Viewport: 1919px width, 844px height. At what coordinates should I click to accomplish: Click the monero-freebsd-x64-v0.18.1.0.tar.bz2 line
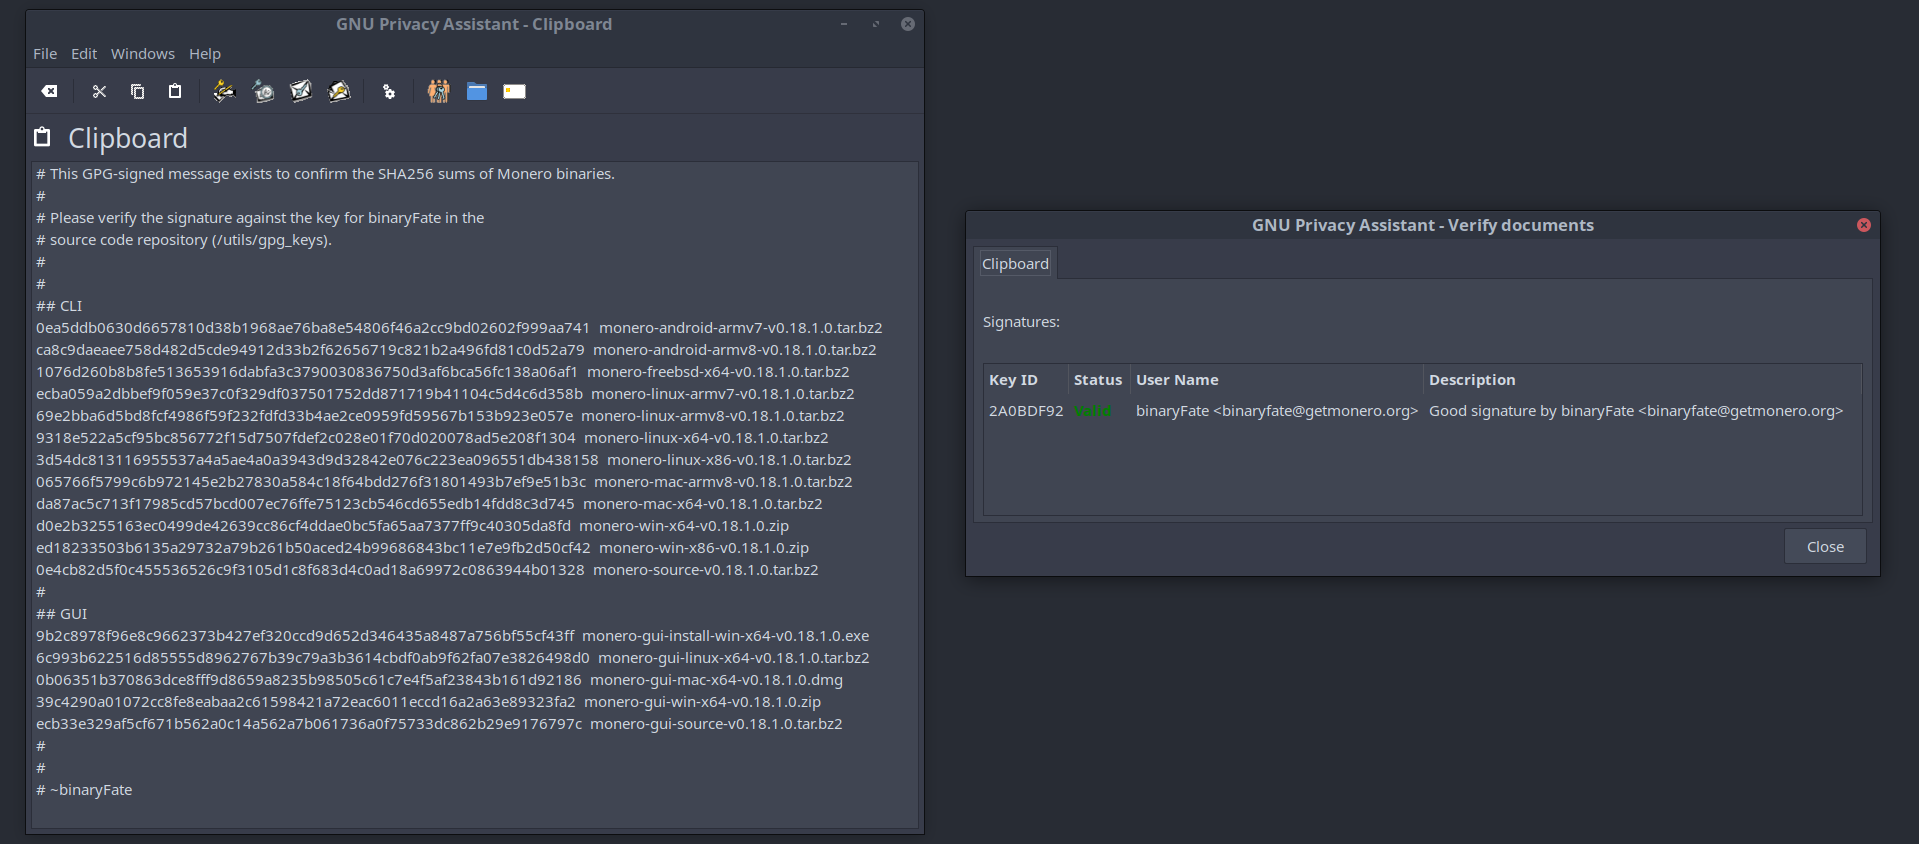[x=443, y=372]
